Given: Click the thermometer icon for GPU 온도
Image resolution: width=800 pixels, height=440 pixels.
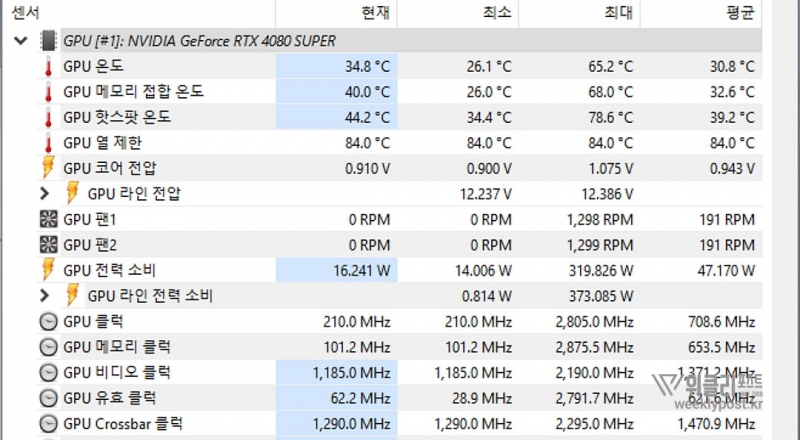Looking at the screenshot, I should point(48,66).
